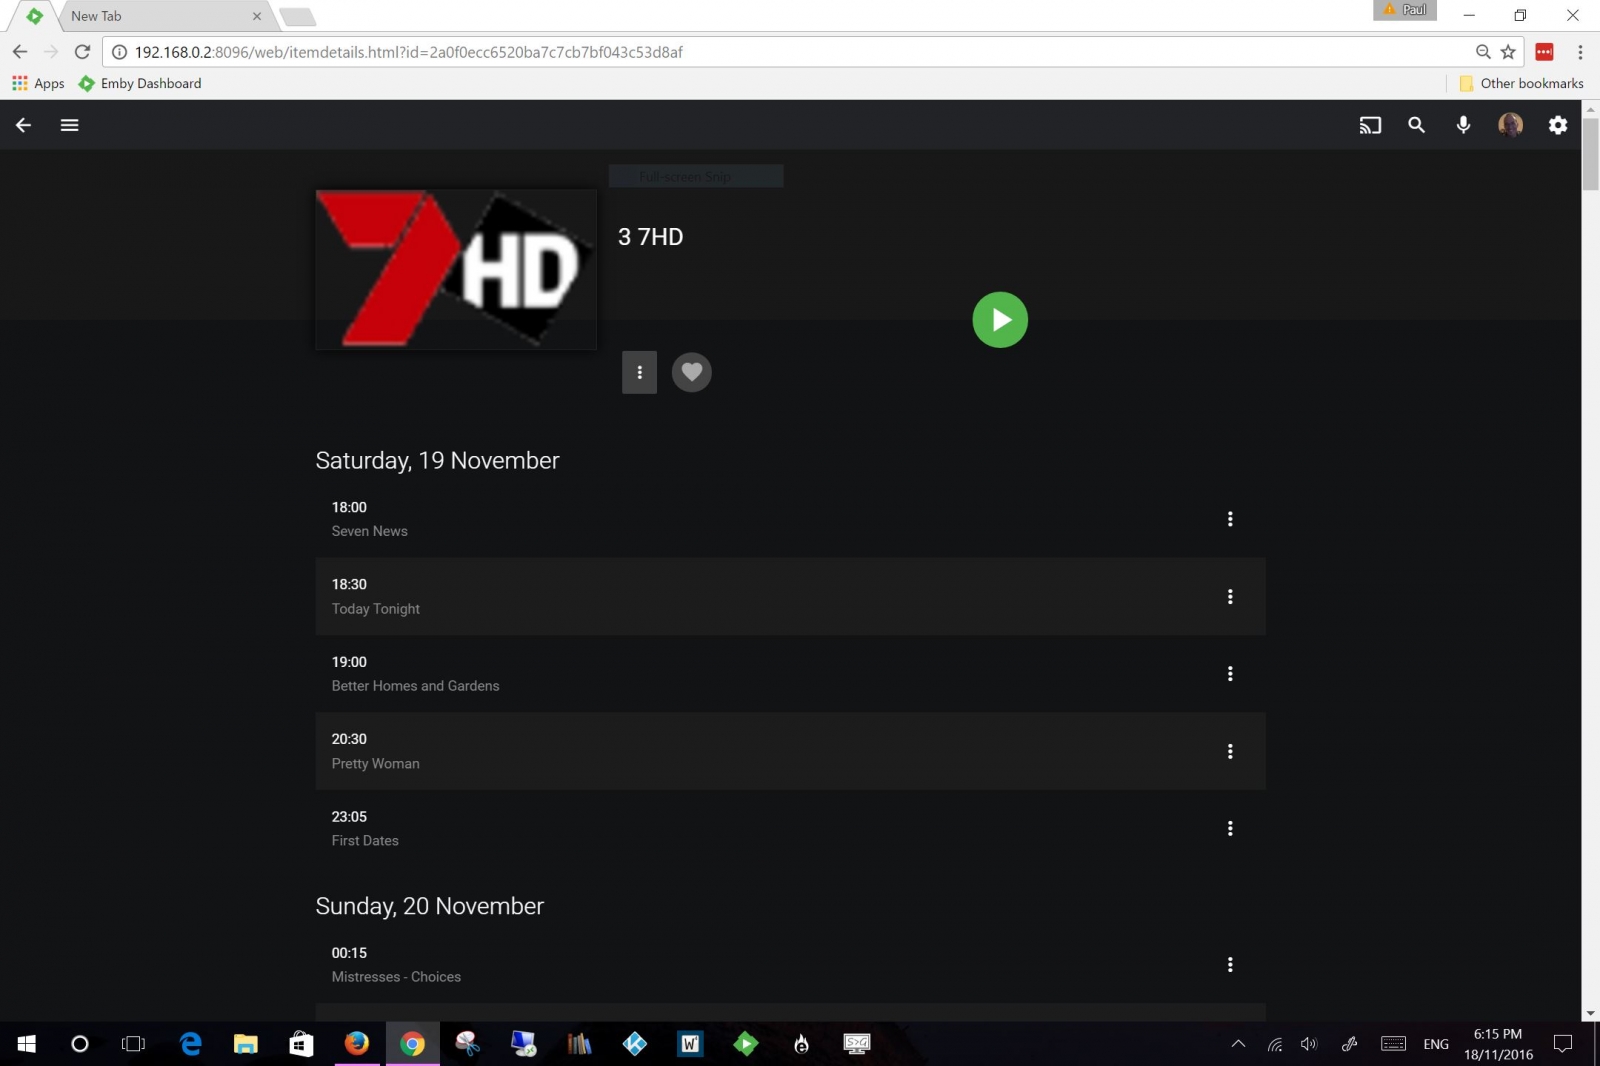
Task: Open the Cast to device icon
Action: click(1371, 125)
